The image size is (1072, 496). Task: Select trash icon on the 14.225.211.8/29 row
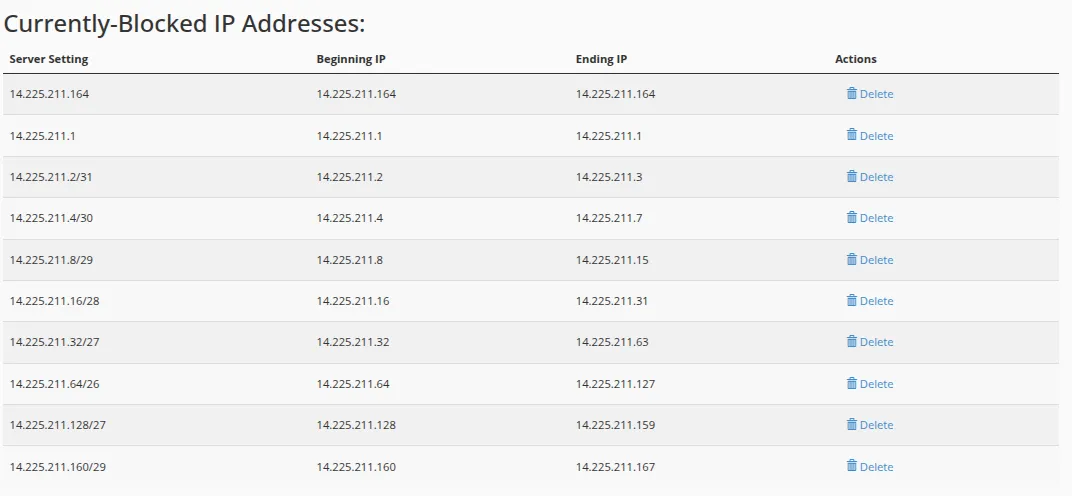tap(852, 259)
